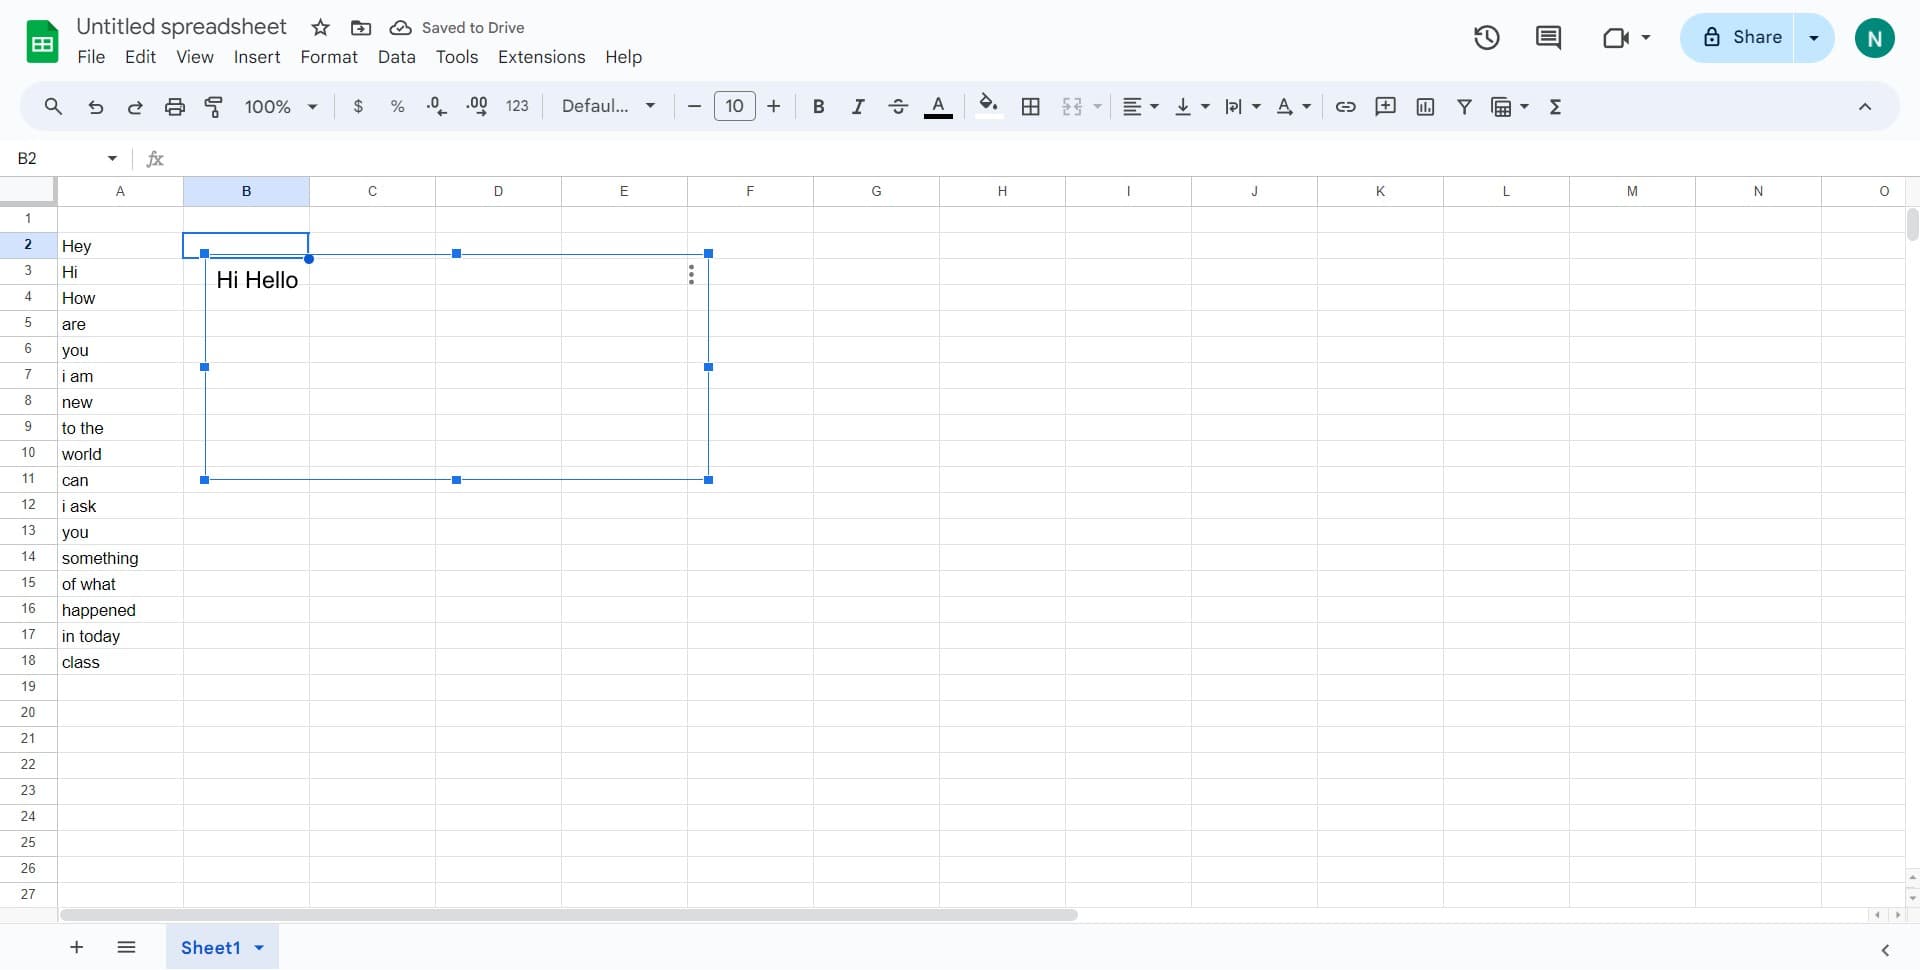Toggle bold formatting
1920x970 pixels.
[818, 106]
